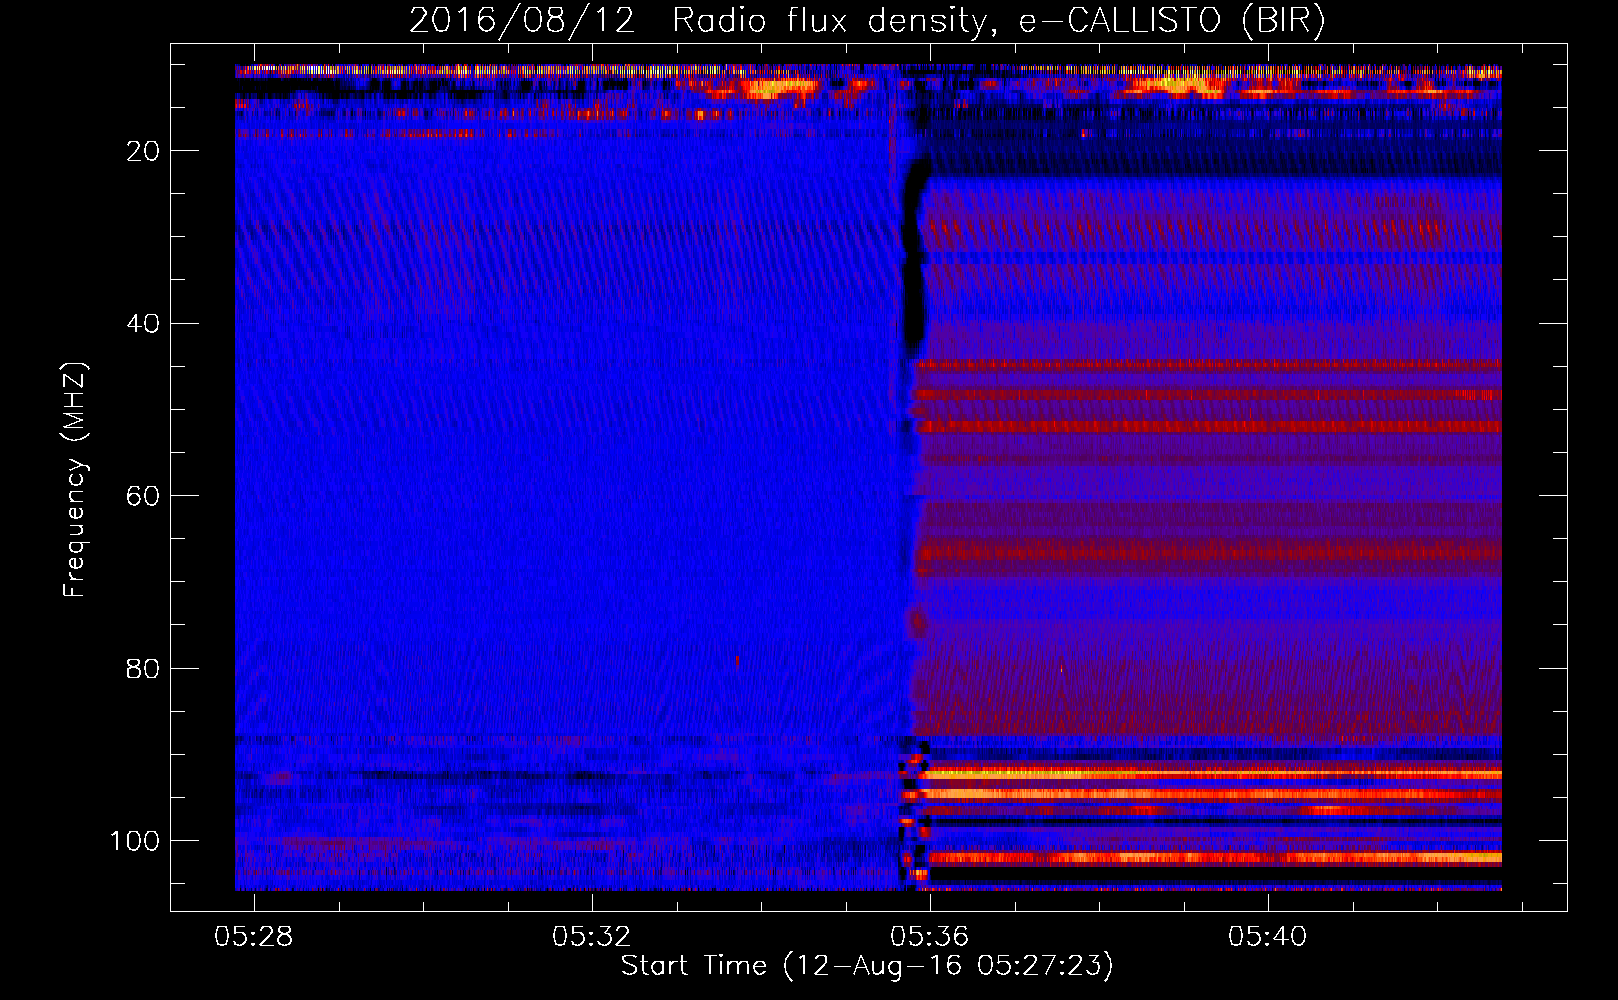1618x1000 pixels.
Task: Click the "Frequency (MHZ)" y-axis label
Action: pos(75,479)
